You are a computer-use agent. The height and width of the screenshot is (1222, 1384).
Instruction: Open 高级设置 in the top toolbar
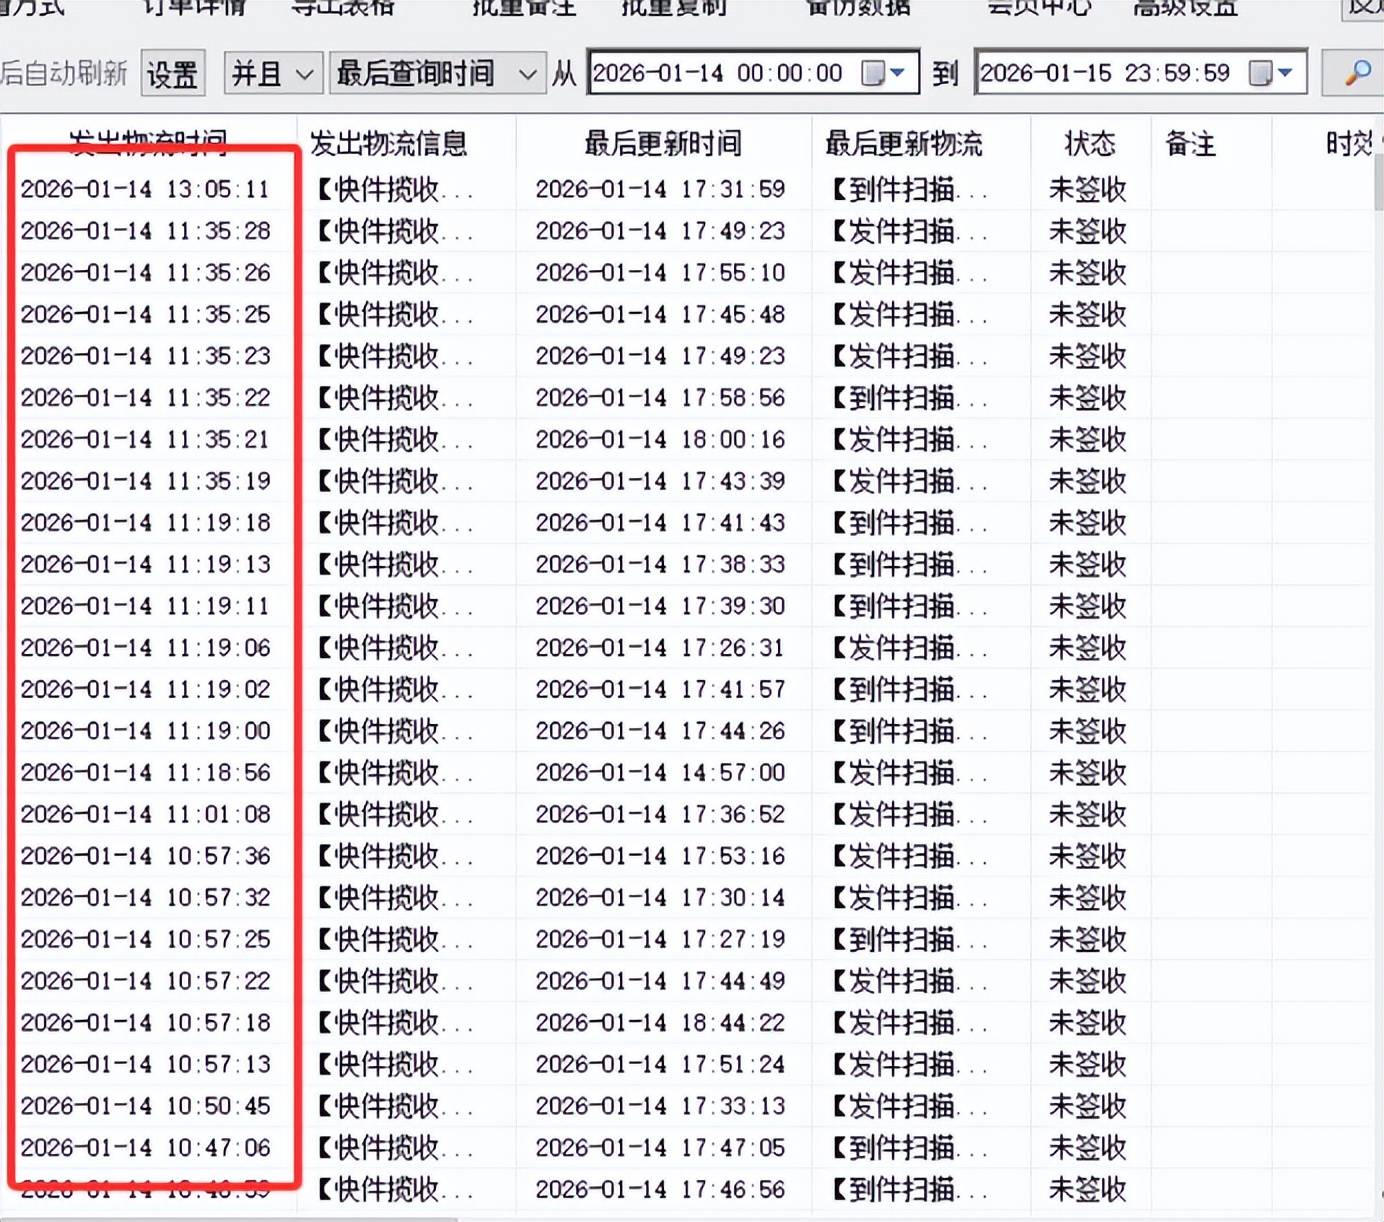click(1185, 8)
